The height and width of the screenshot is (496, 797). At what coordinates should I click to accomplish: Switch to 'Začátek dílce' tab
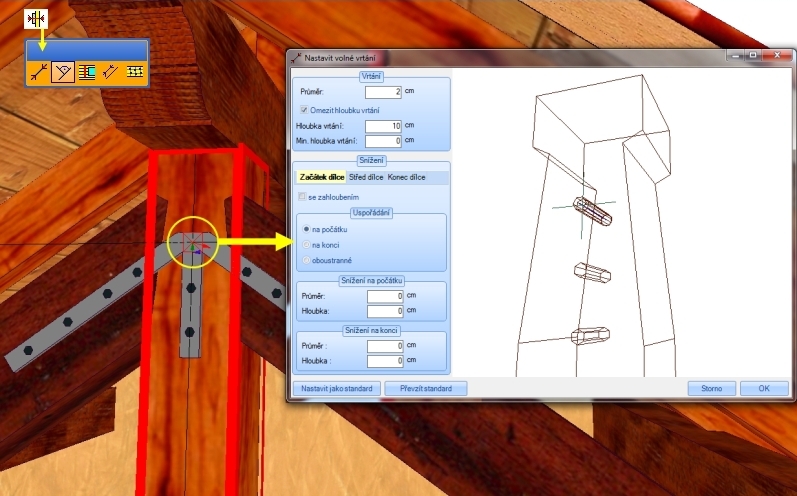coord(322,177)
